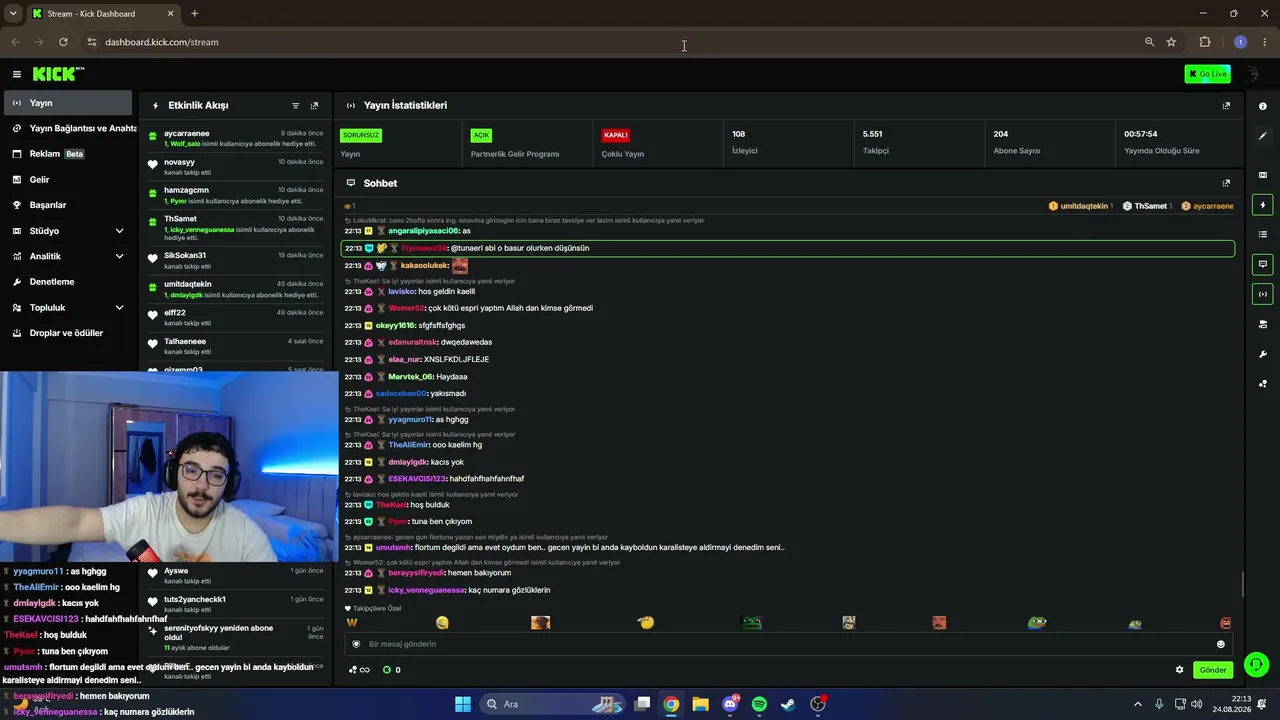Open Chrome three-dot menu
This screenshot has width=1280, height=720.
click(1265, 42)
